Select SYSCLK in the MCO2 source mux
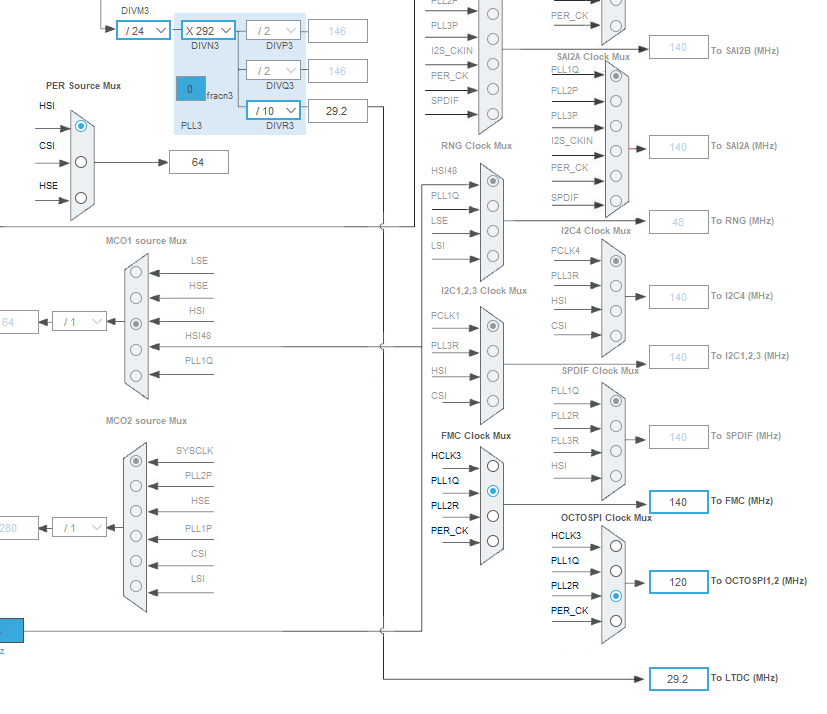This screenshot has height=714, width=827. click(136, 461)
